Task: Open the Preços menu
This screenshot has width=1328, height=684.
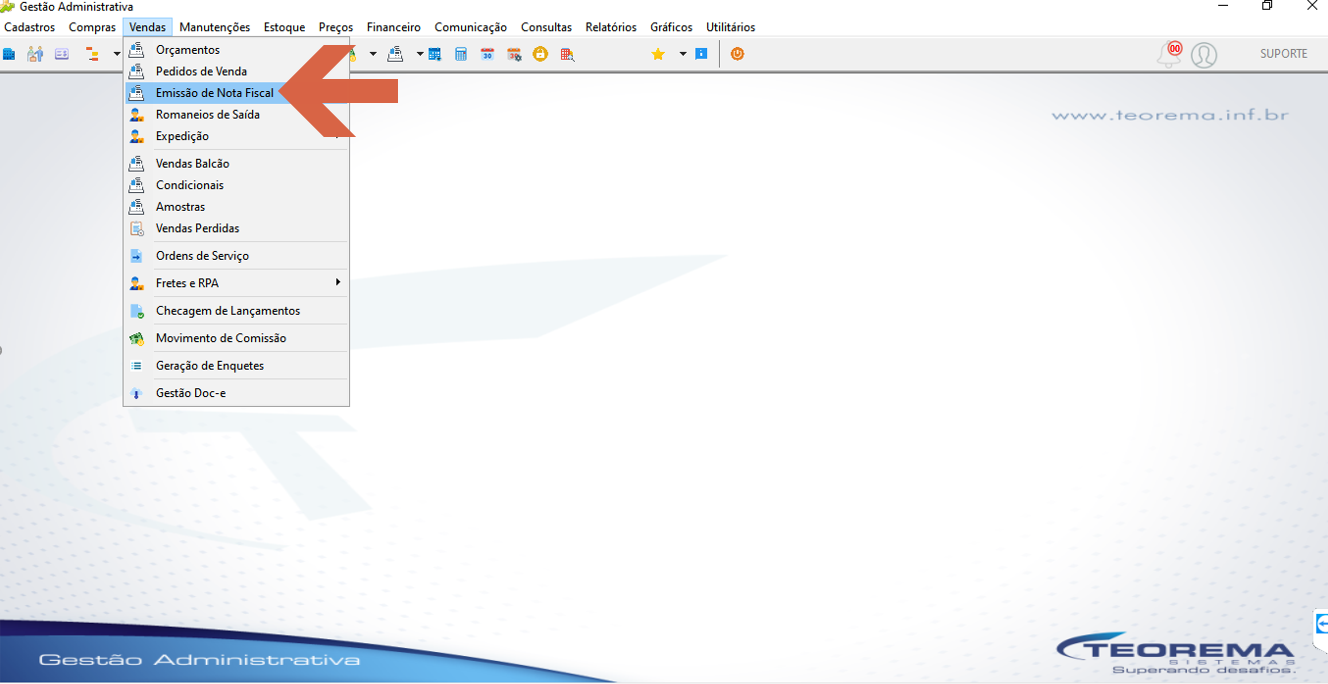Action: 336,27
